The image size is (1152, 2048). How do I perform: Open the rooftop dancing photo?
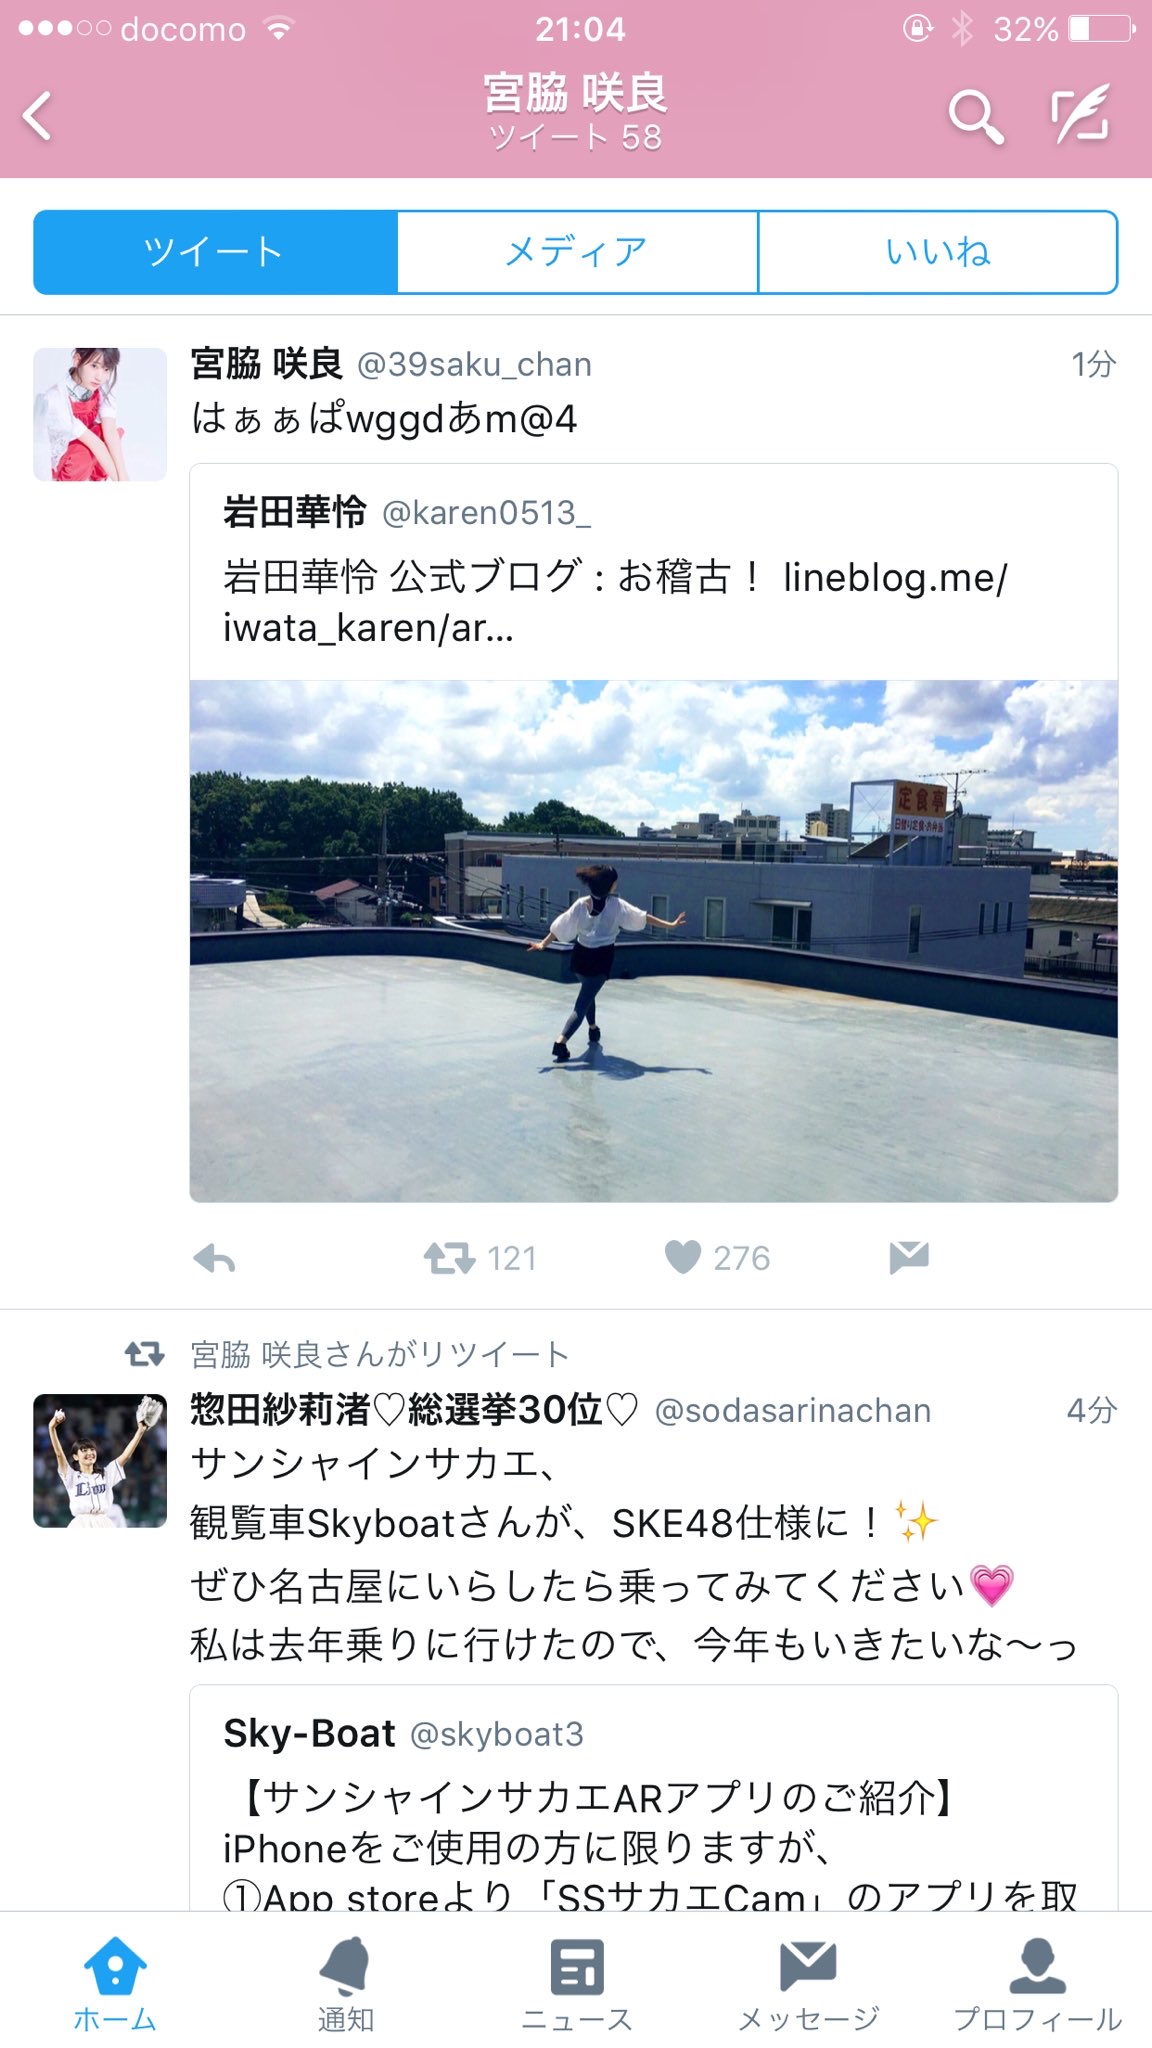pyautogui.click(x=654, y=941)
